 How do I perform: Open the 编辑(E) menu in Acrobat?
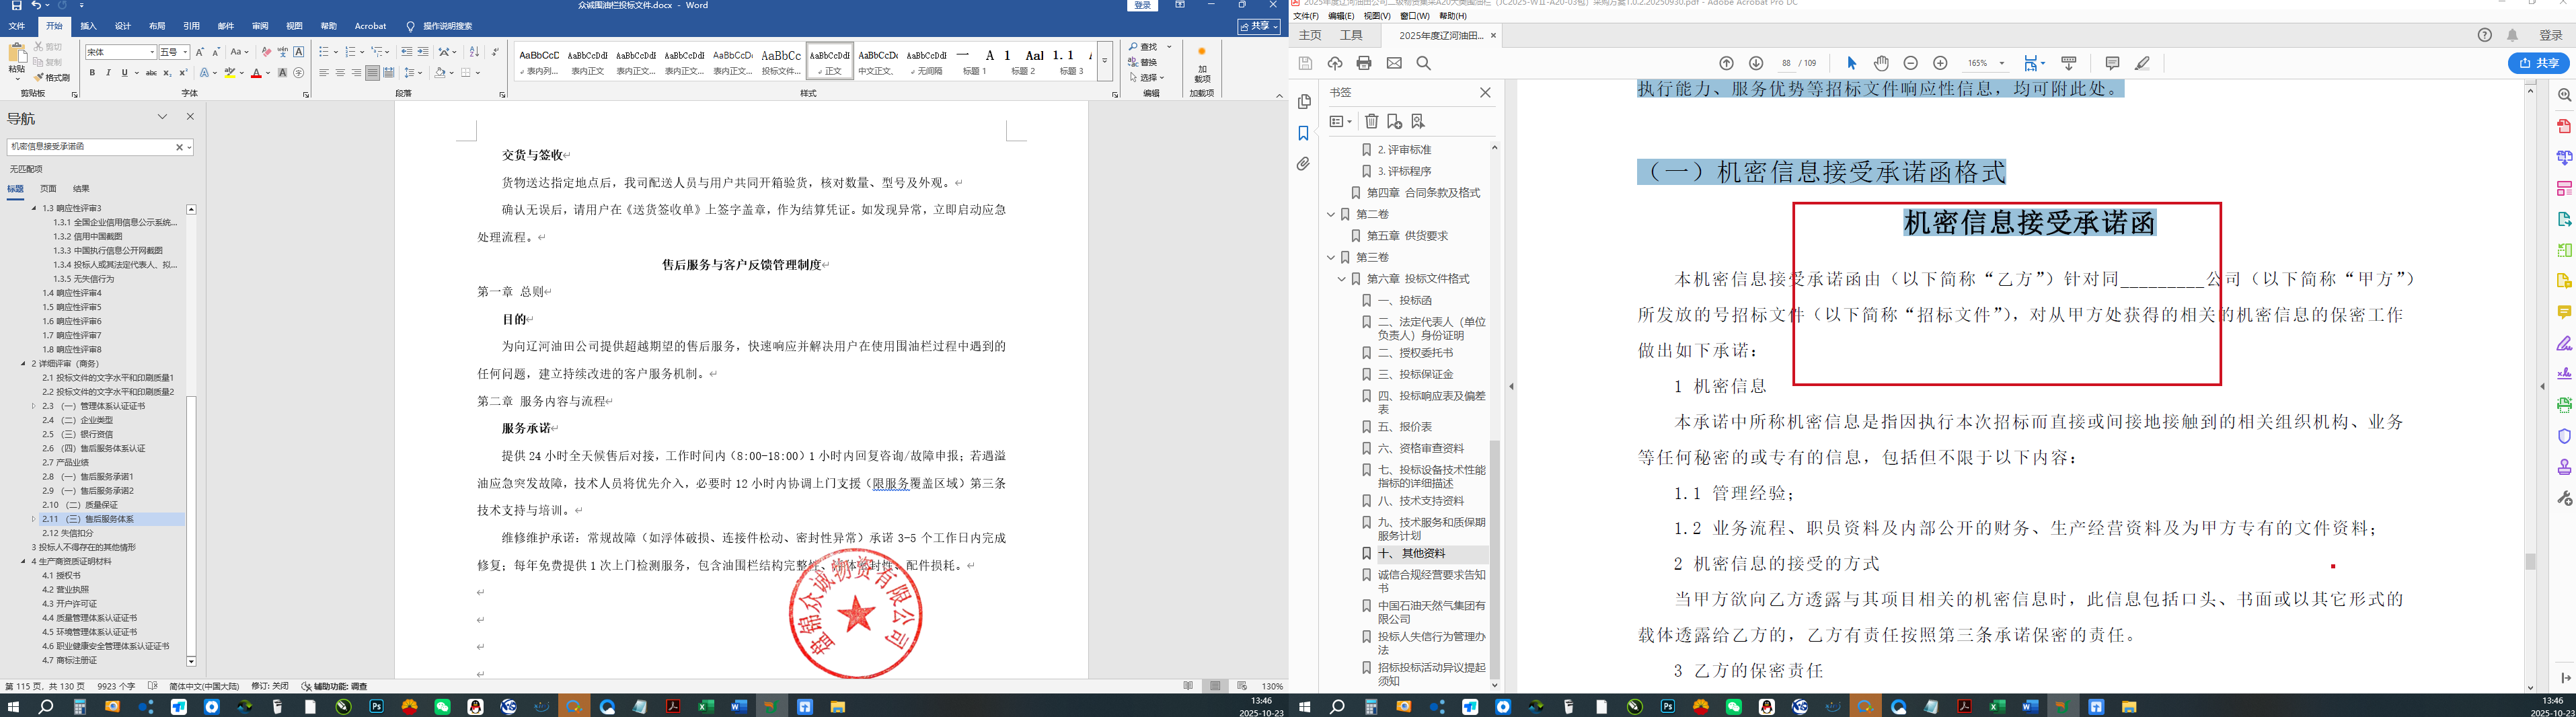pos(1341,16)
